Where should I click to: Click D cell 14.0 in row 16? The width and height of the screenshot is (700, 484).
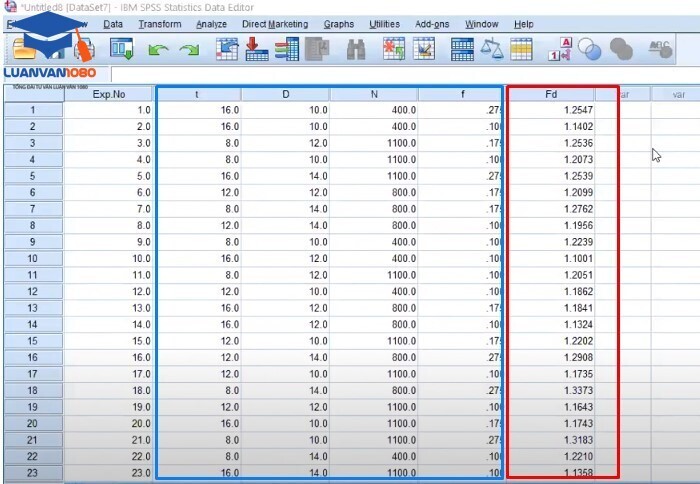286,358
